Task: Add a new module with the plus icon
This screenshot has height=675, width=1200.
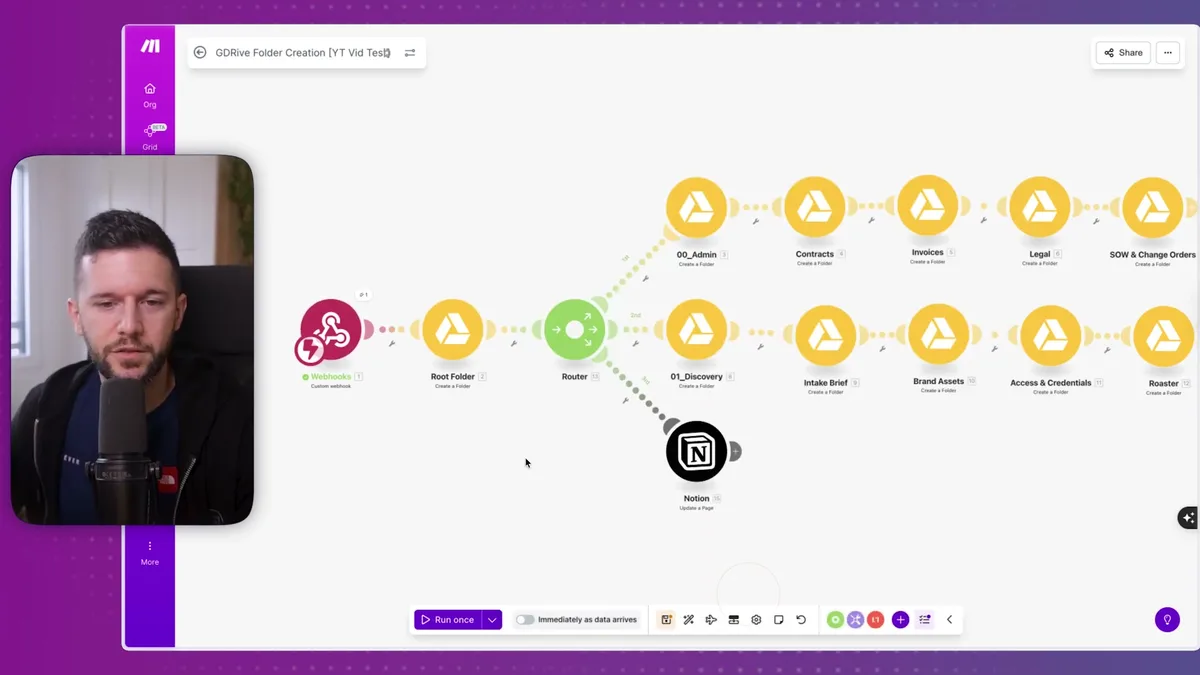Action: (900, 619)
